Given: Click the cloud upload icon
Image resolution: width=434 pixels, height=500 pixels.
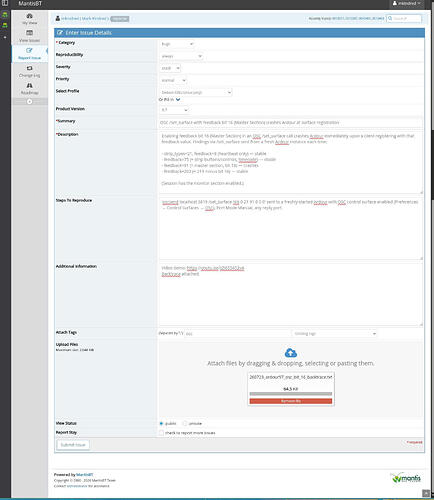Looking at the screenshot, I should point(291,353).
